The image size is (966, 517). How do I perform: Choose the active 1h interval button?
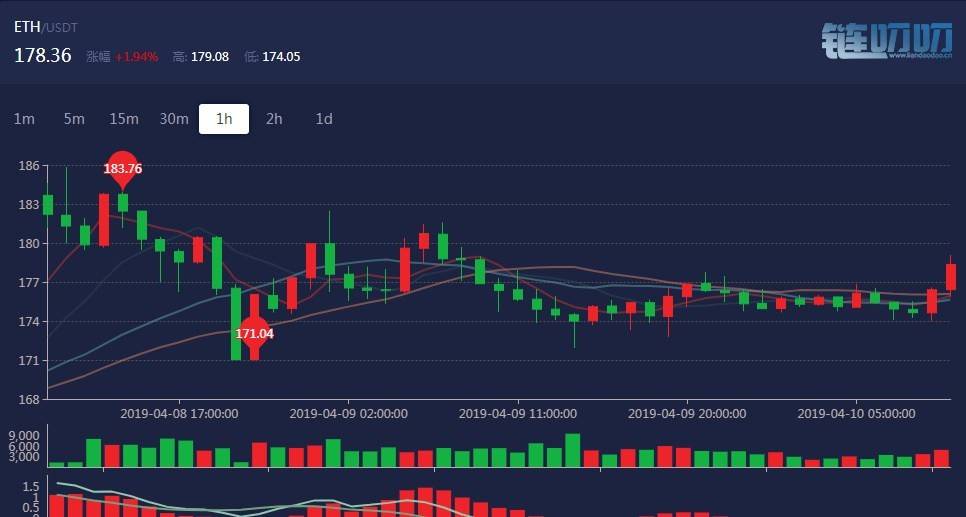click(x=224, y=119)
